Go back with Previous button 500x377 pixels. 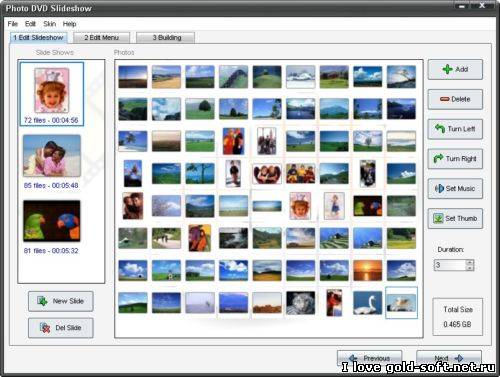pyautogui.click(x=369, y=358)
